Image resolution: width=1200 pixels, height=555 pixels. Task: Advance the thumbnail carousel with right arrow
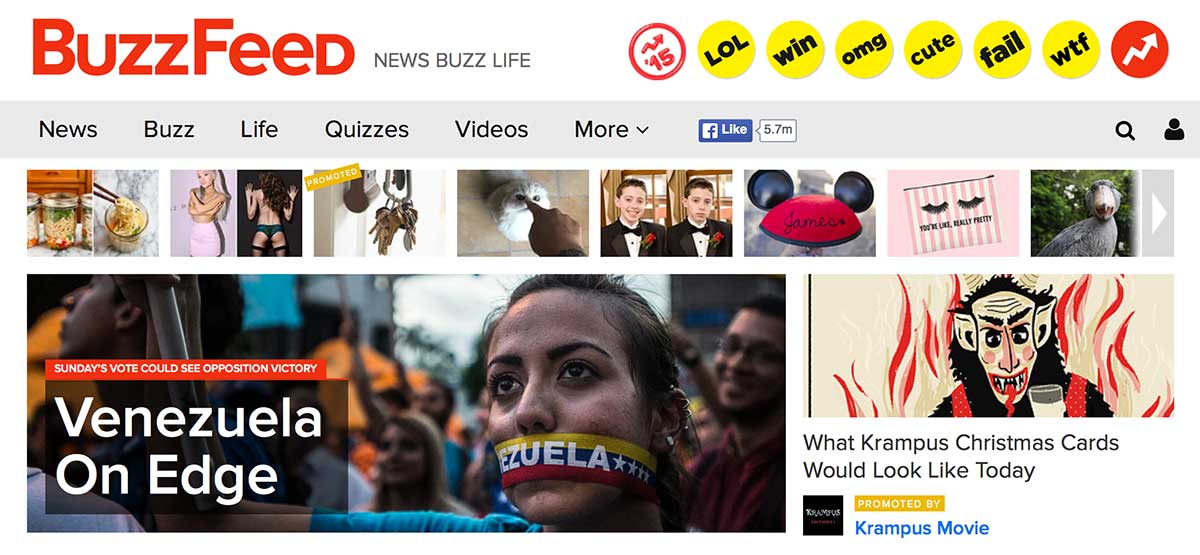(x=1158, y=213)
